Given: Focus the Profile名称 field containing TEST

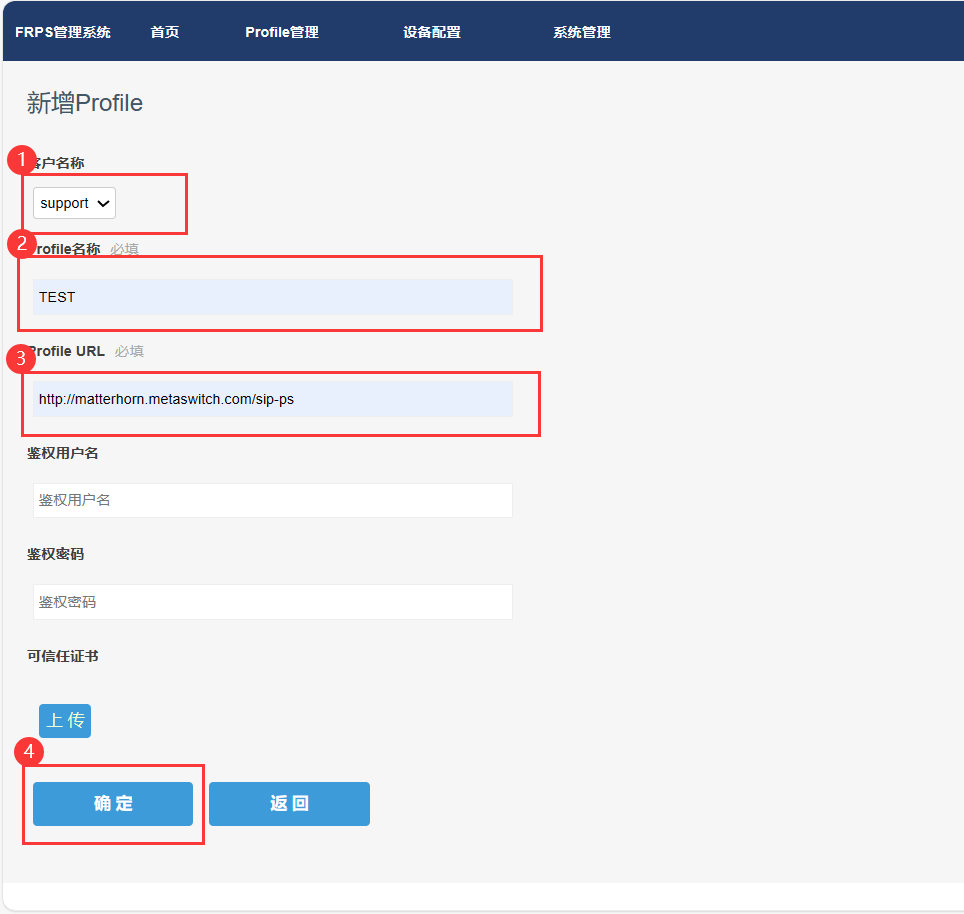Looking at the screenshot, I should point(272,297).
